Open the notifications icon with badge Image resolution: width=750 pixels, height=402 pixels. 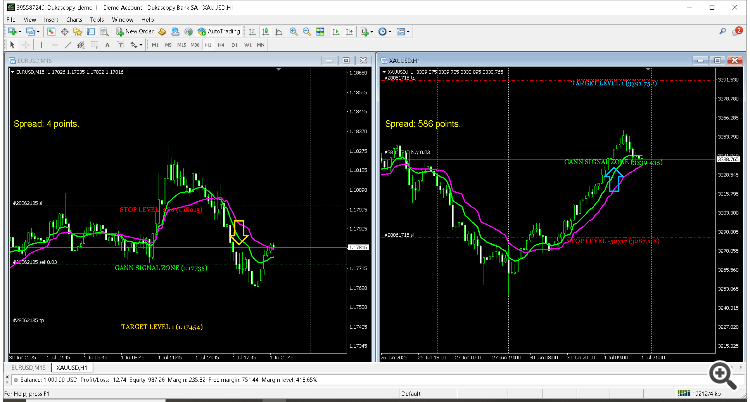[737, 32]
